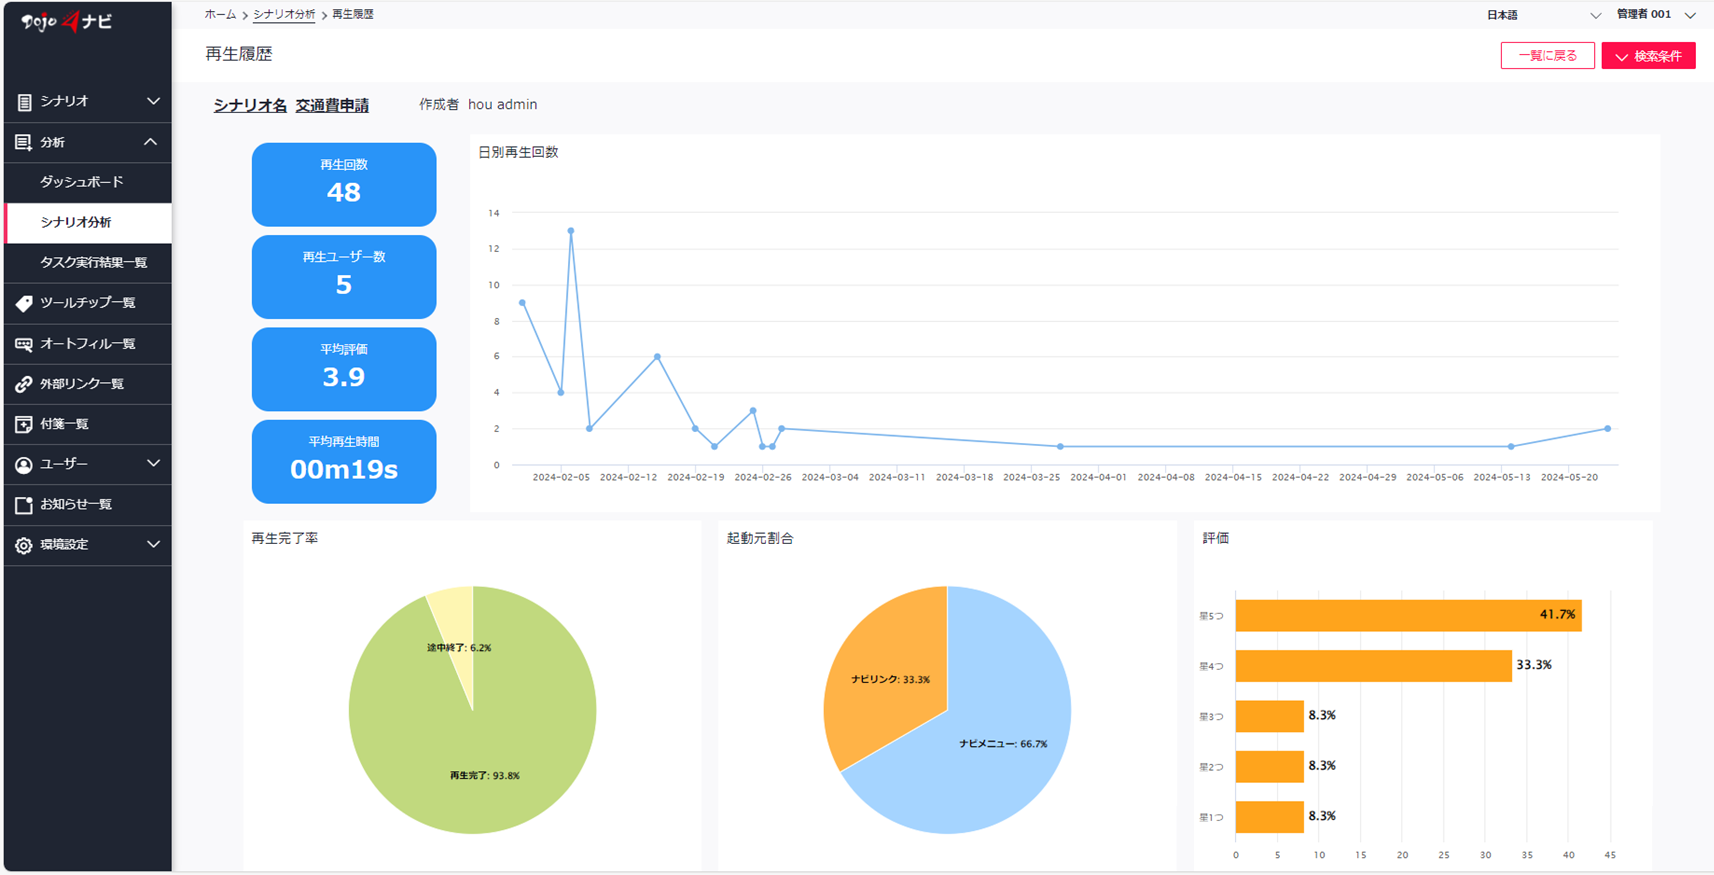Click the 付箋一覧 sticky note icon
Viewport: 1714px width, 875px height.
(24, 424)
